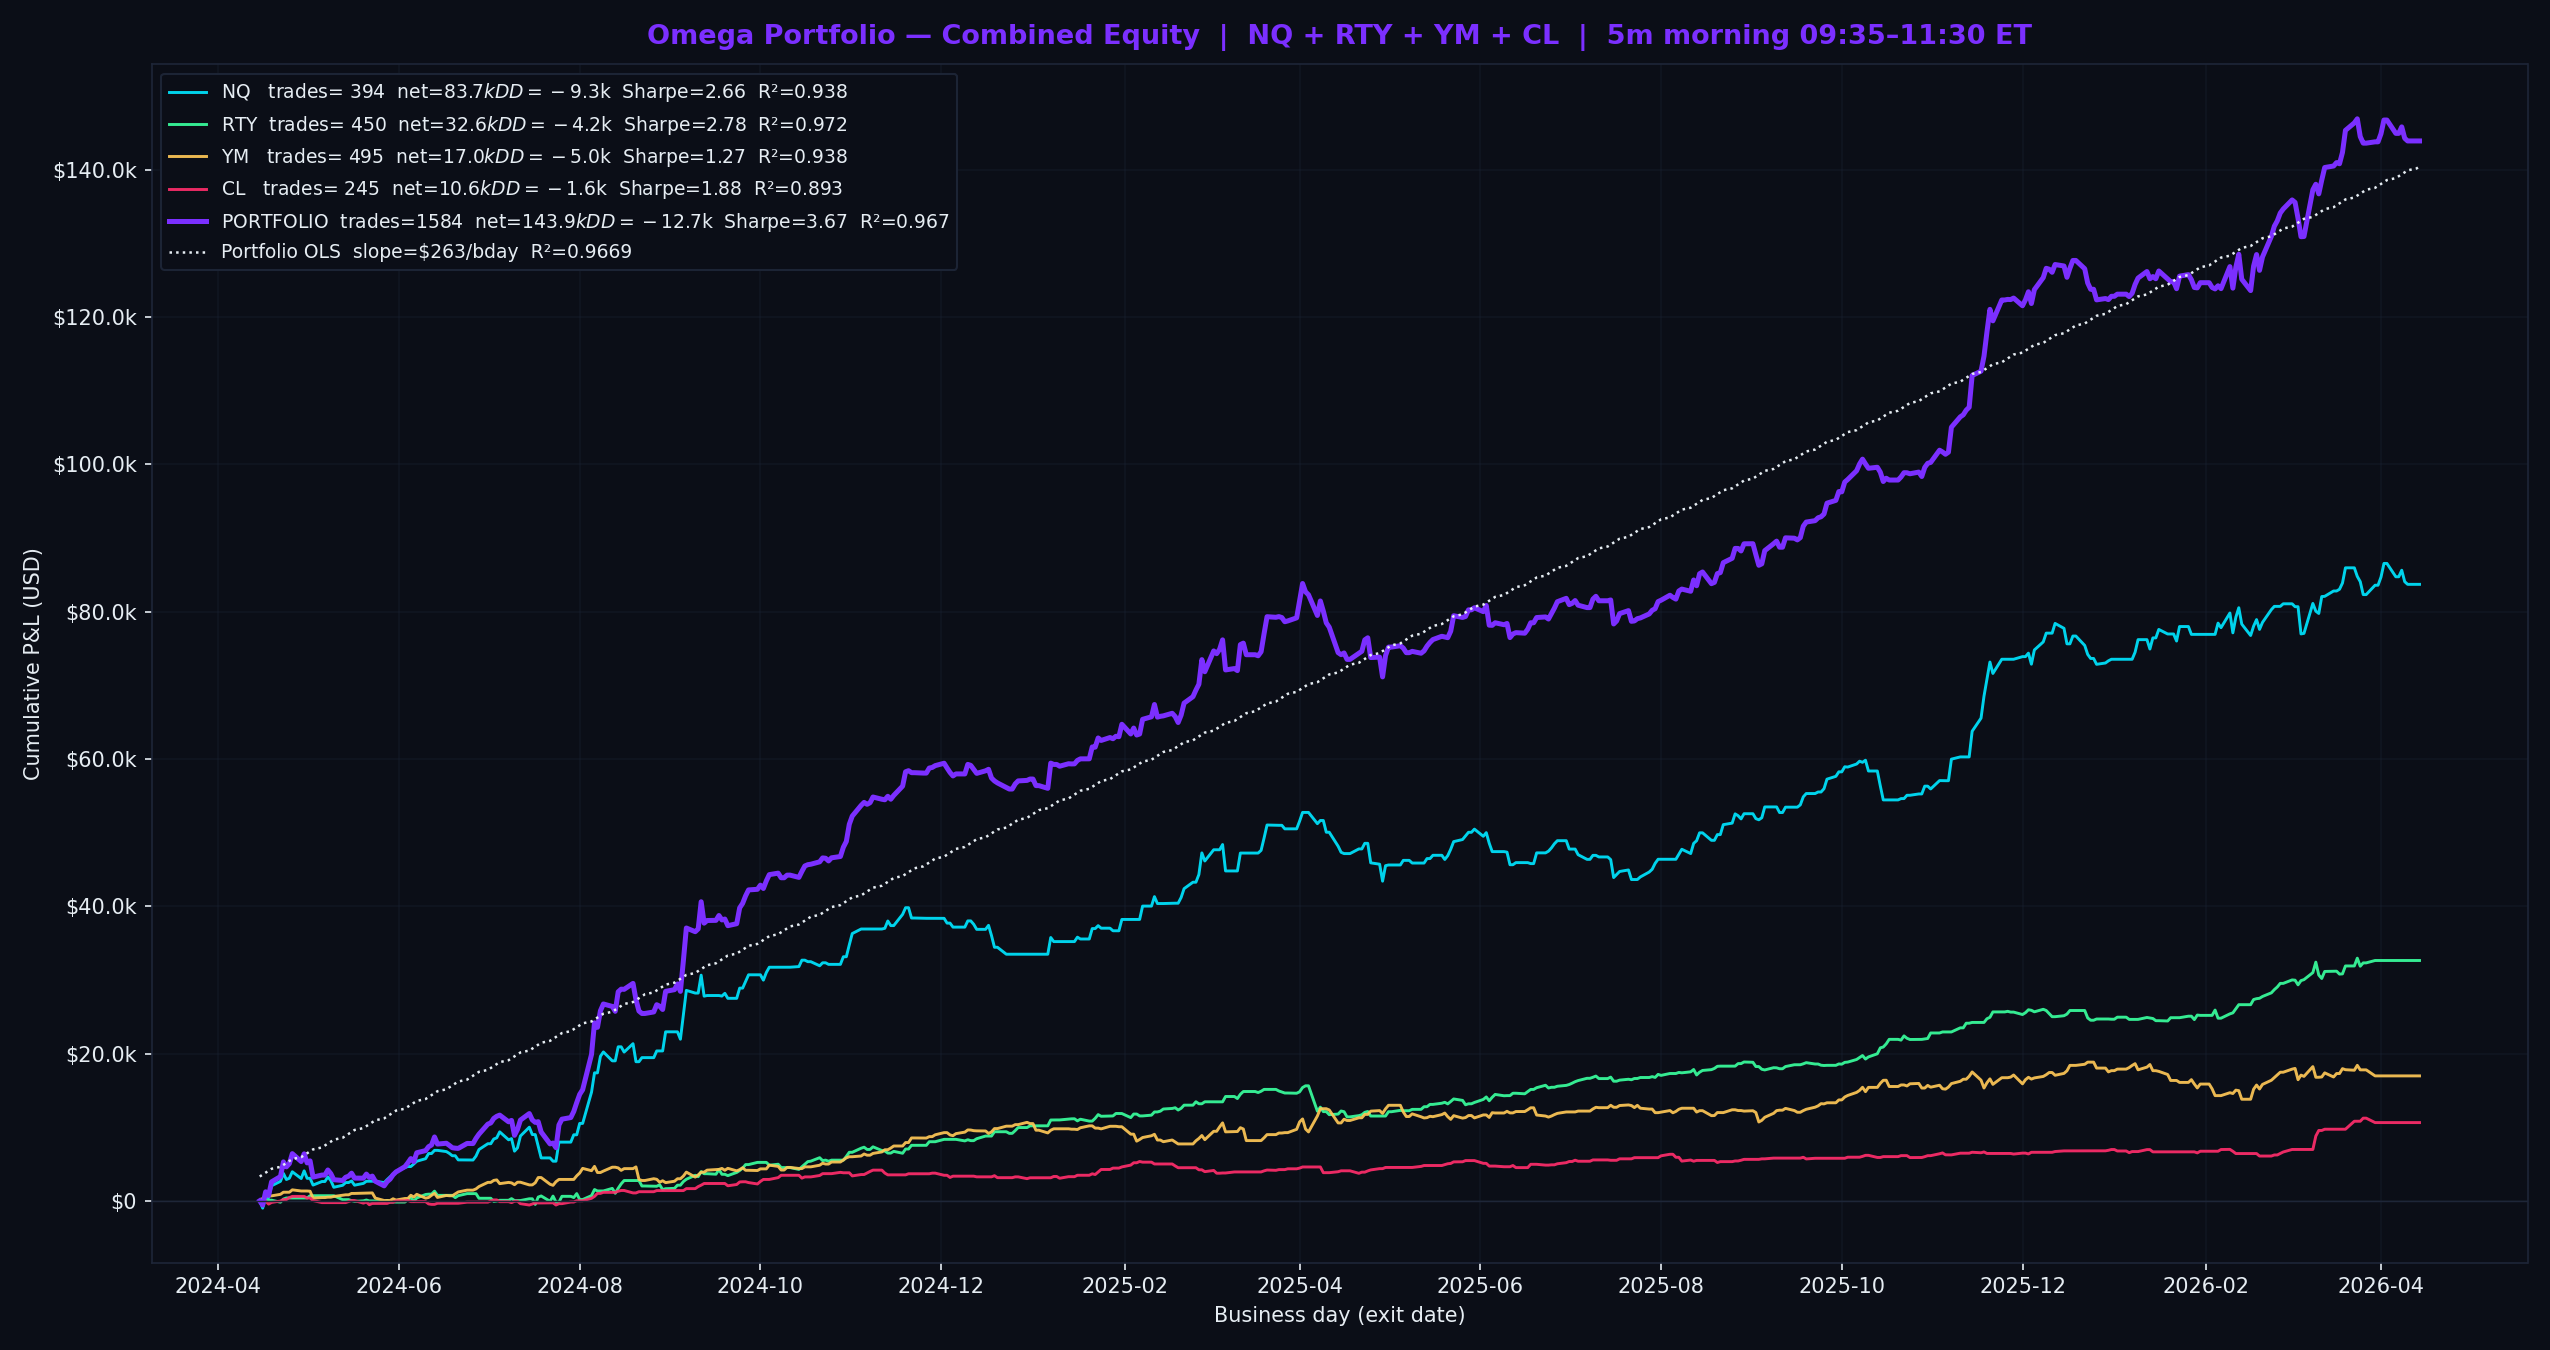Click the red CL legend line swatch
The image size is (2550, 1350).
click(188, 189)
